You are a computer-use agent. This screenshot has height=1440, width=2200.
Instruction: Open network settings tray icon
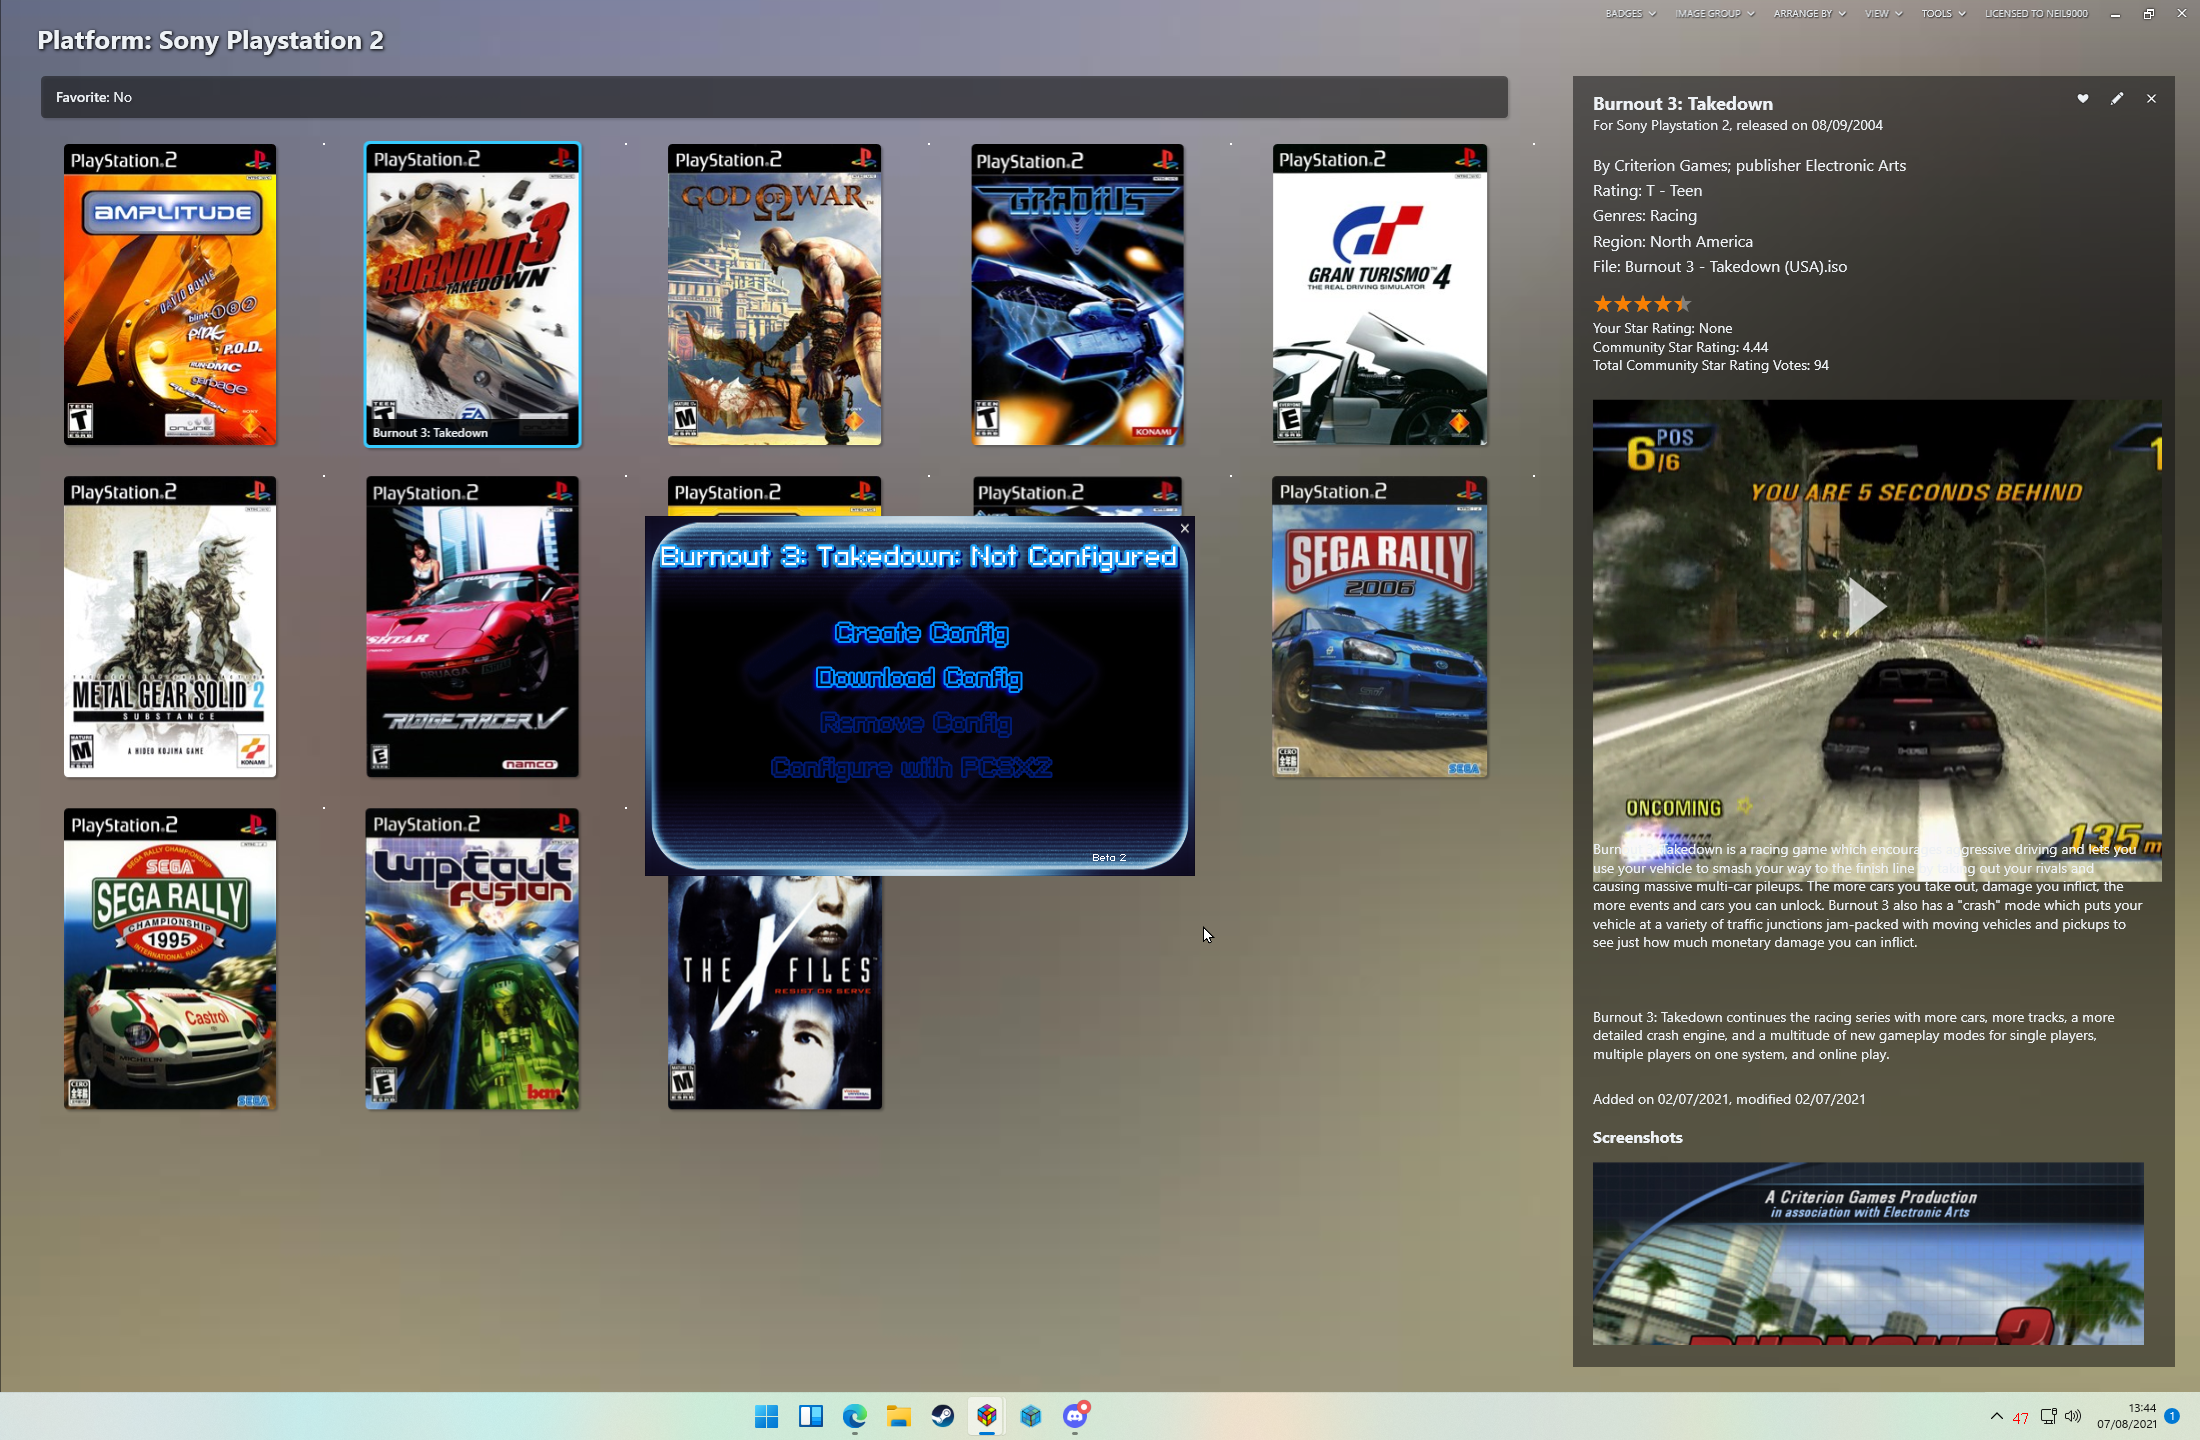pyautogui.click(x=2048, y=1416)
